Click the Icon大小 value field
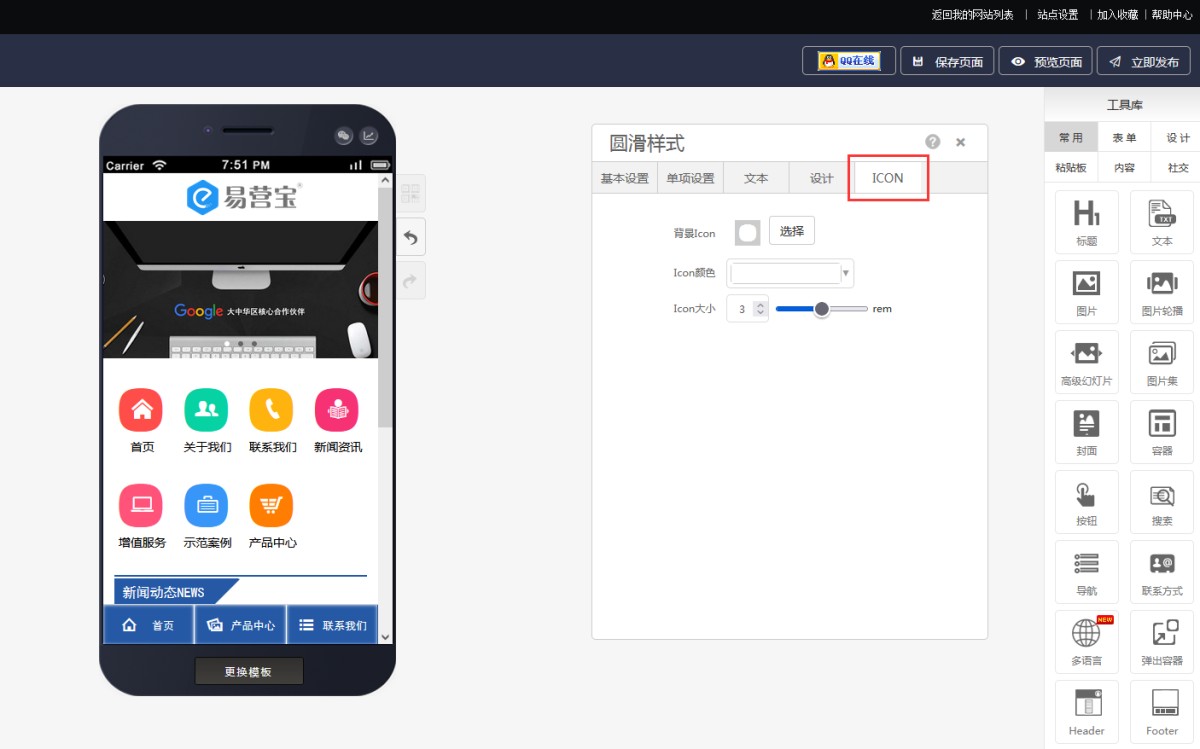The width and height of the screenshot is (1200, 749). pyautogui.click(x=741, y=309)
